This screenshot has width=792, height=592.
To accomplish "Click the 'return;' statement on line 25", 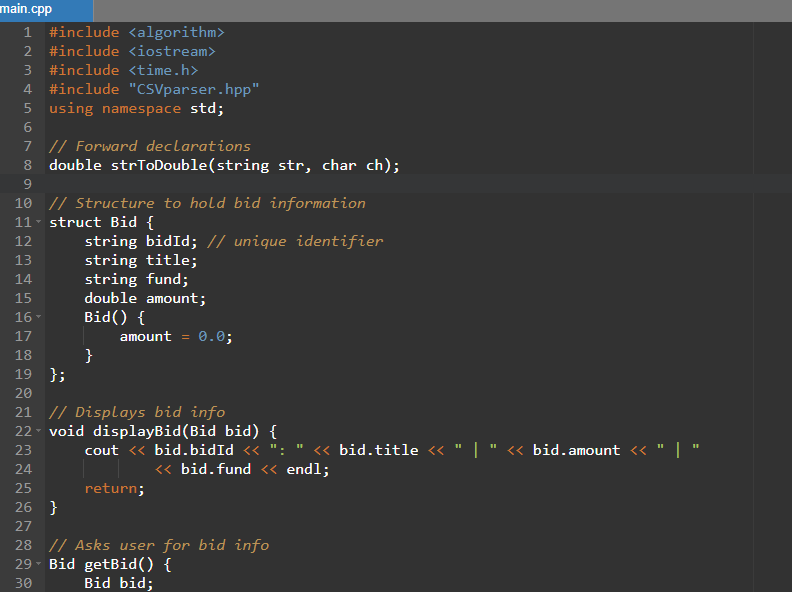I will (x=115, y=488).
